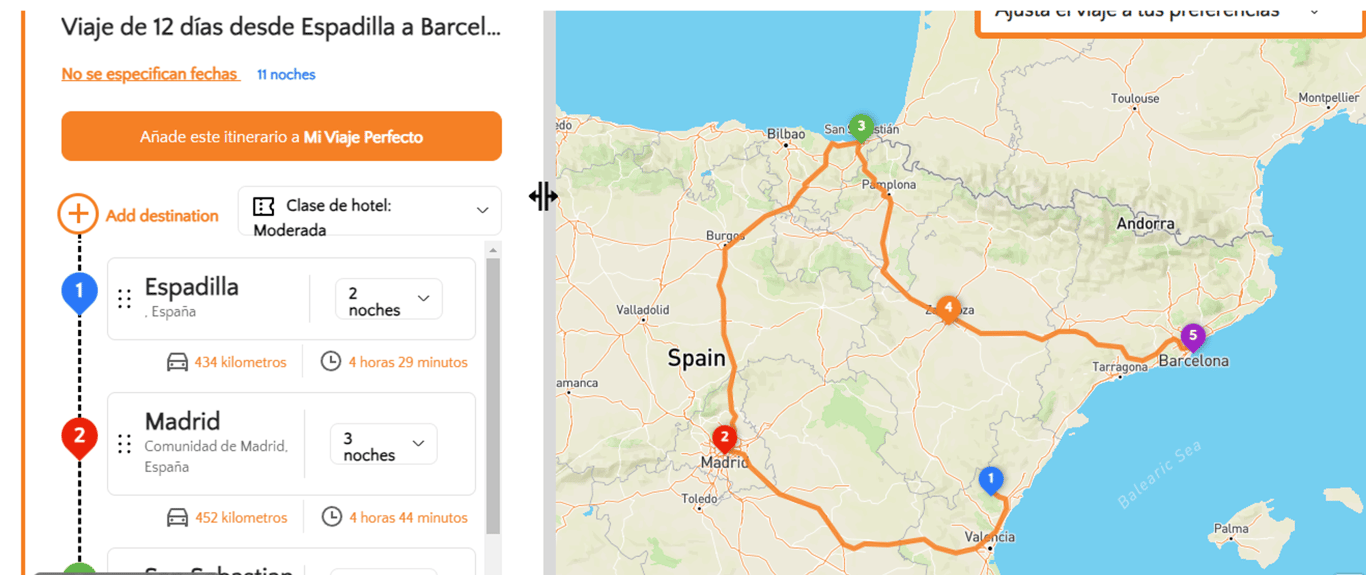Click 434 kilometros driving distance link
This screenshot has width=1366, height=575.
click(x=240, y=362)
